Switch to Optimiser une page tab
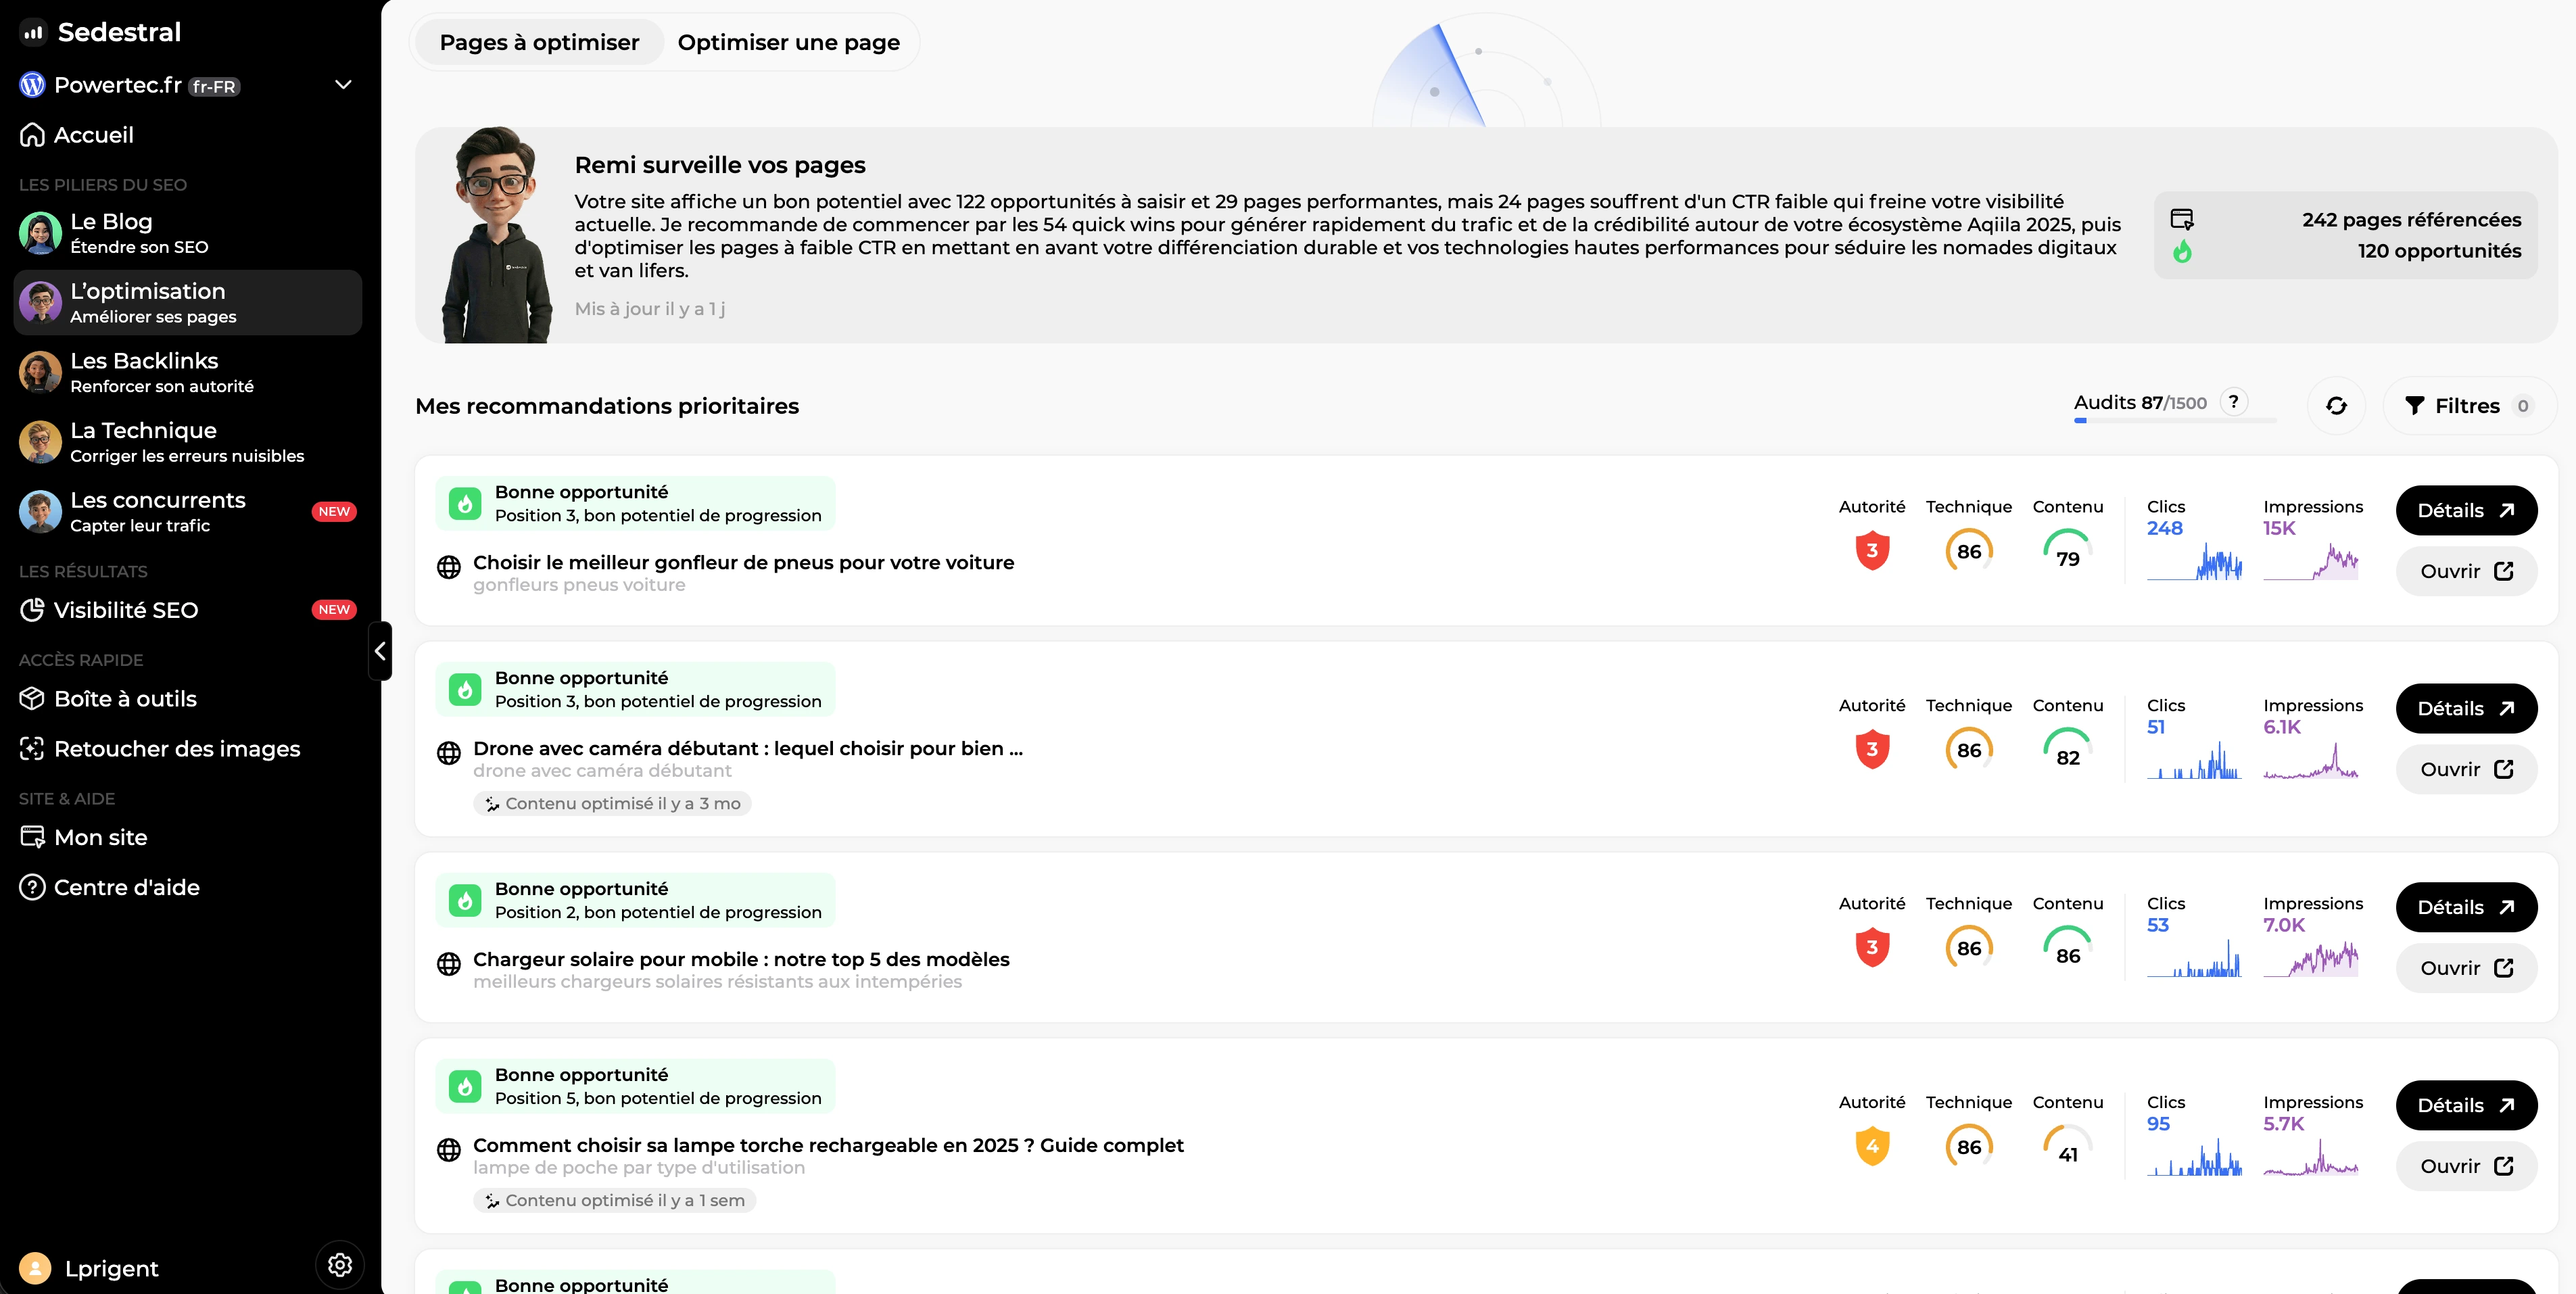Image resolution: width=2576 pixels, height=1294 pixels. pyautogui.click(x=788, y=42)
